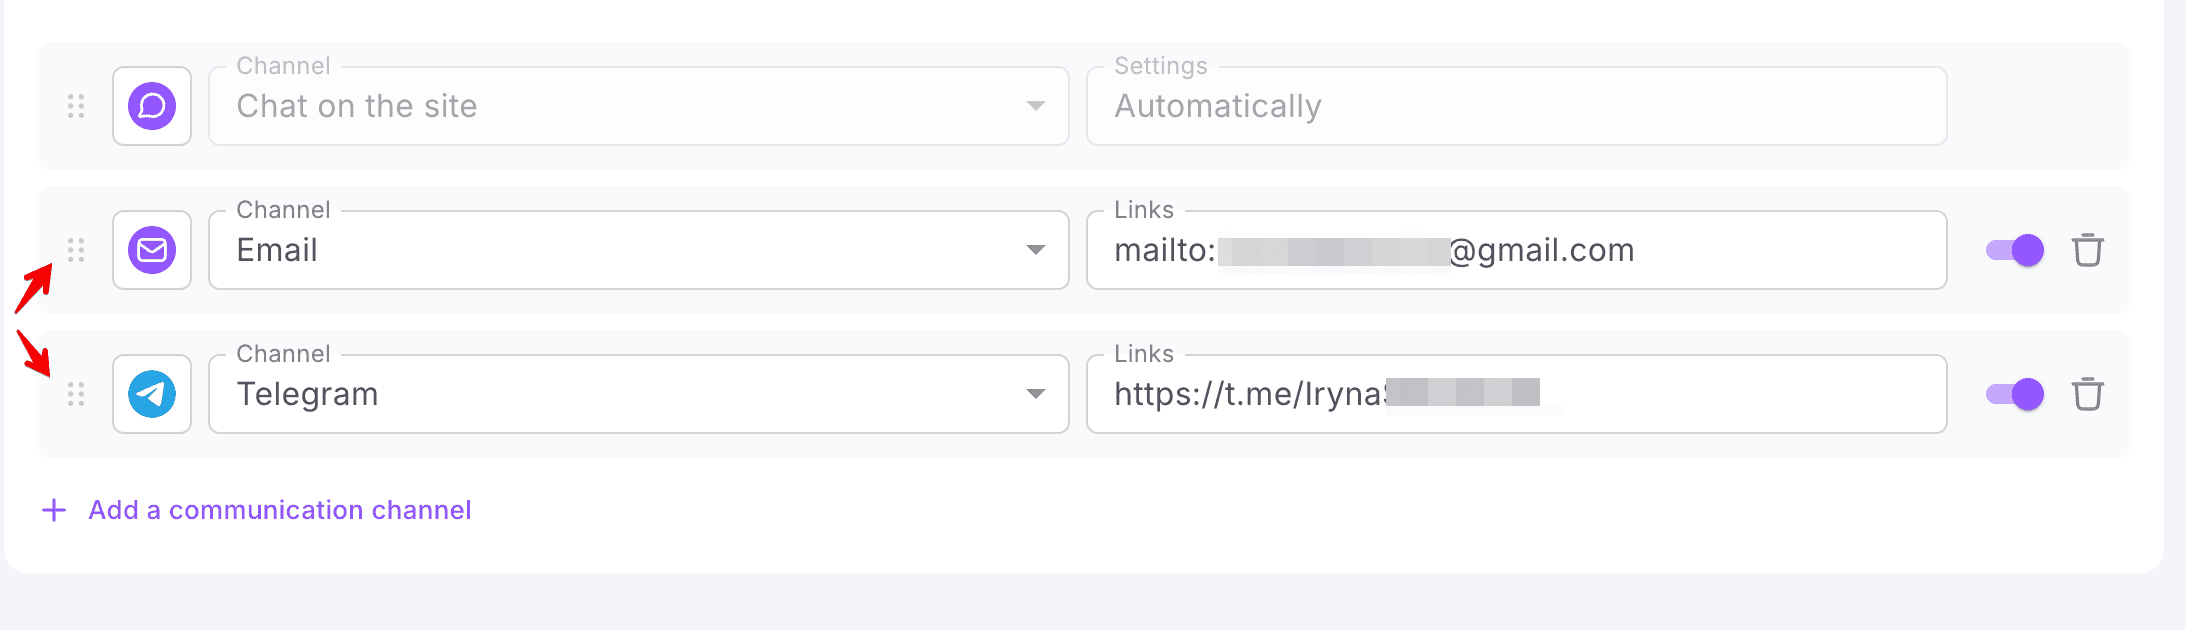The height and width of the screenshot is (630, 2186).
Task: Delete the Telegram channel with trash icon
Action: (x=2087, y=394)
